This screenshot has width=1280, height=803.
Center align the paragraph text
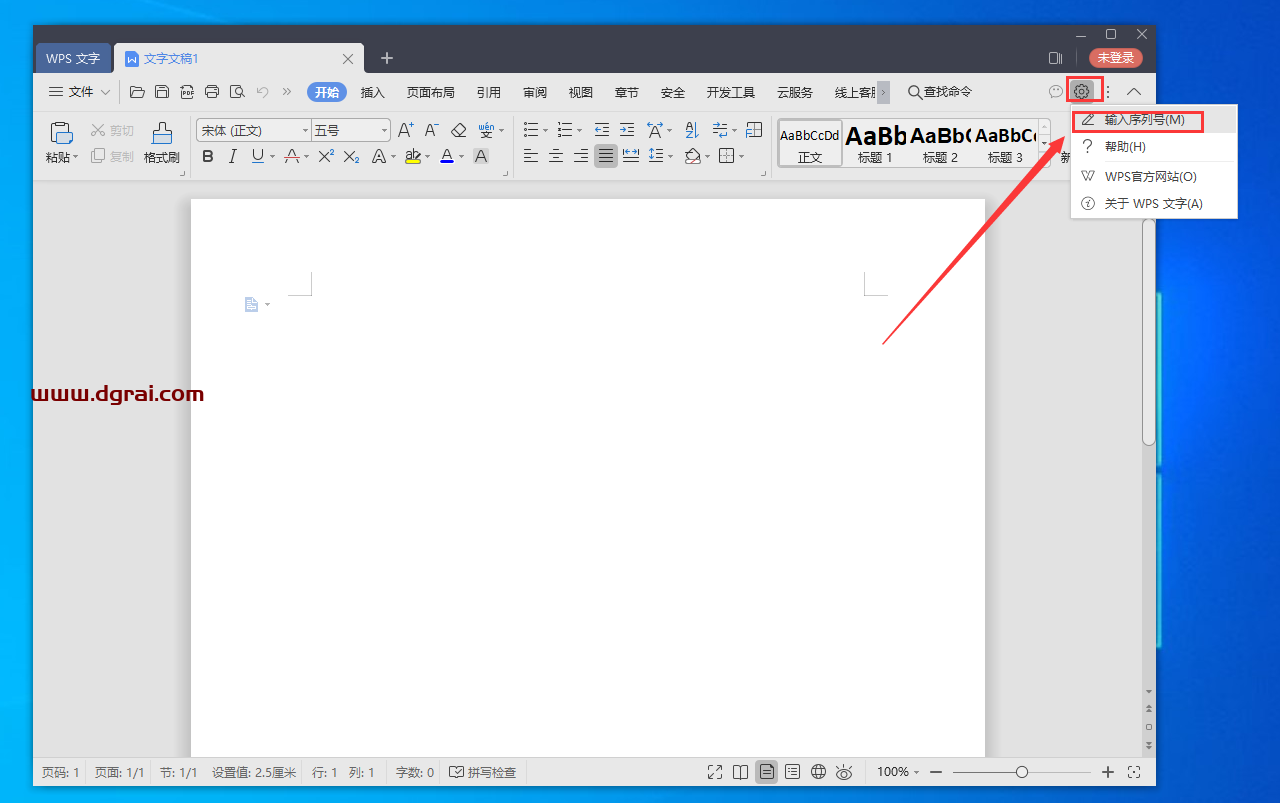click(x=556, y=156)
